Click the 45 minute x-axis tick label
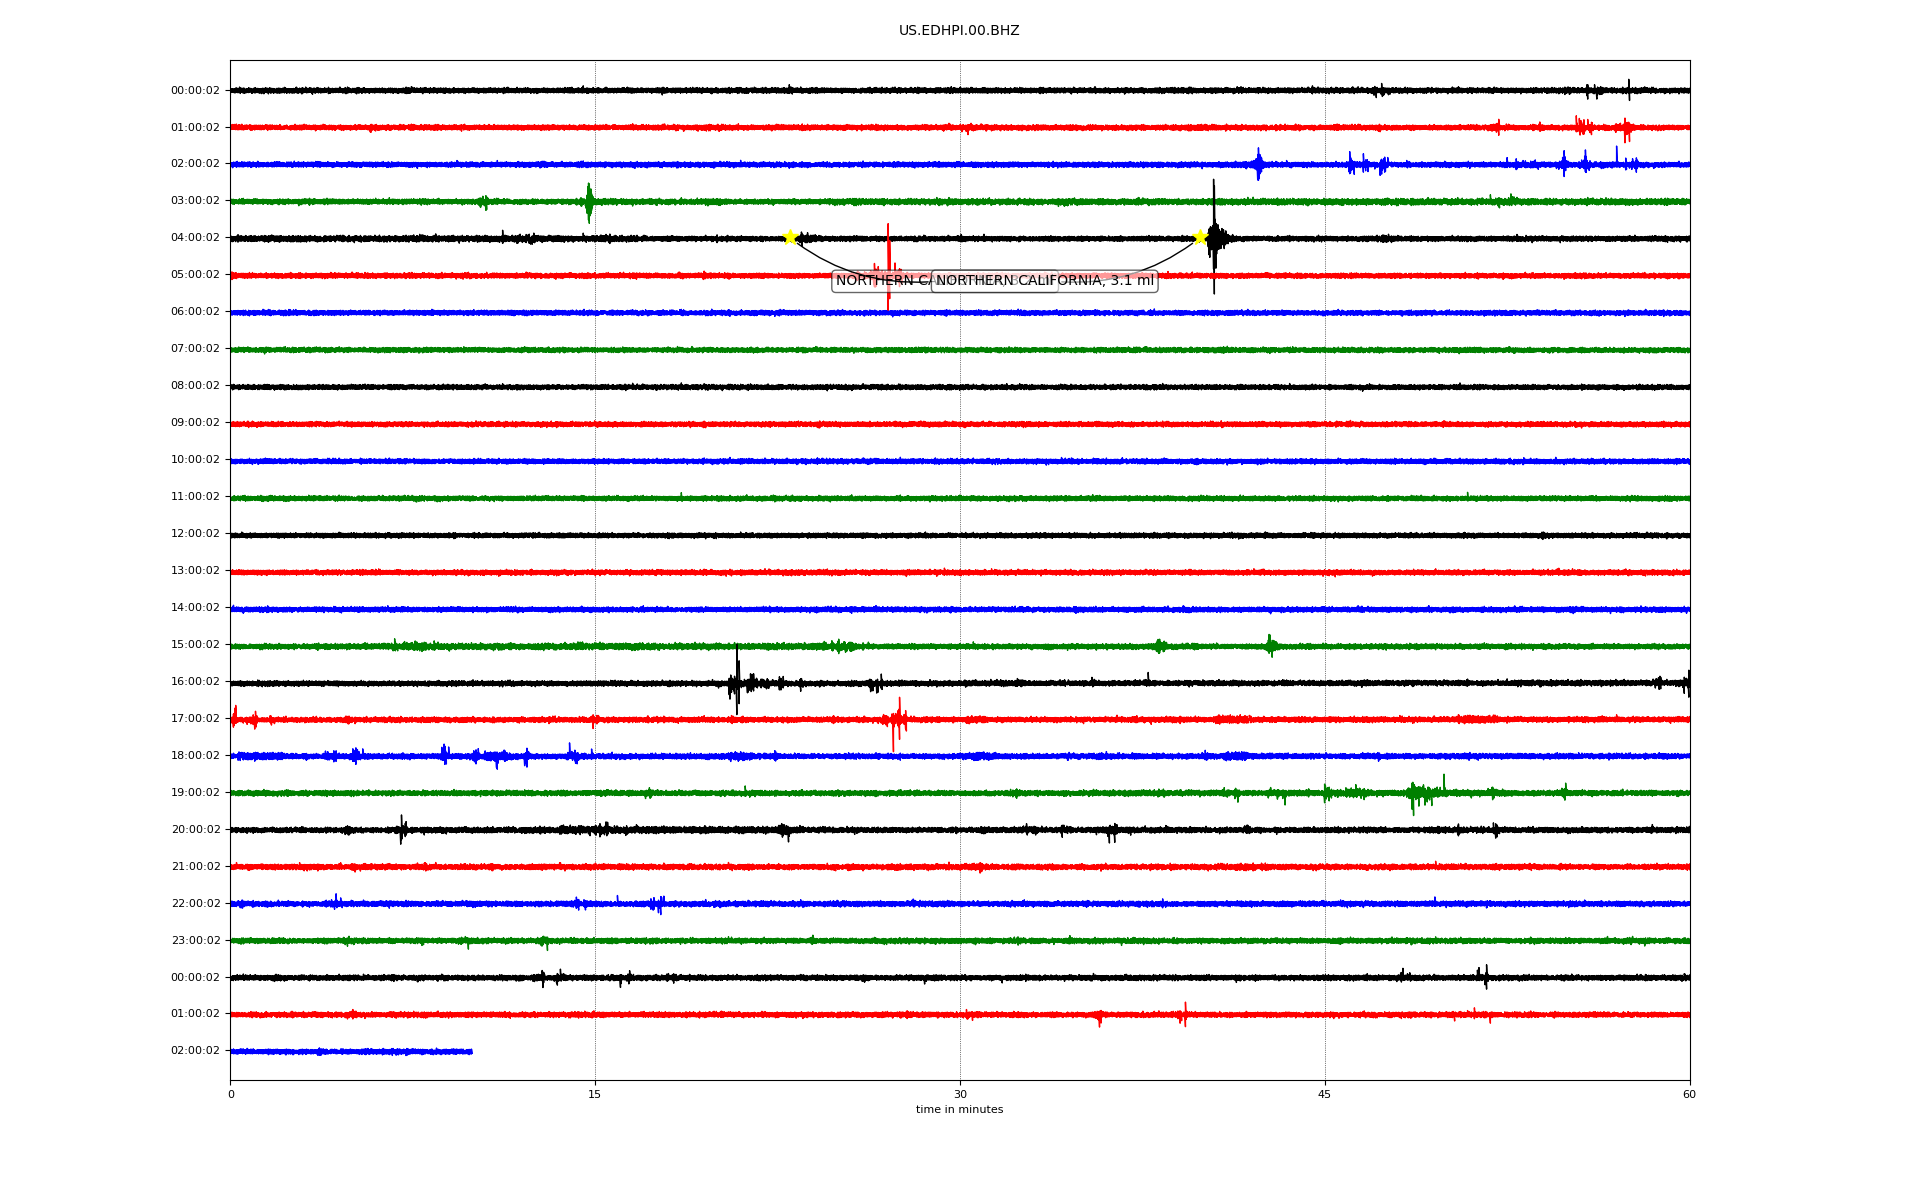Screen dimensions: 1920x1200 coord(1325,1095)
